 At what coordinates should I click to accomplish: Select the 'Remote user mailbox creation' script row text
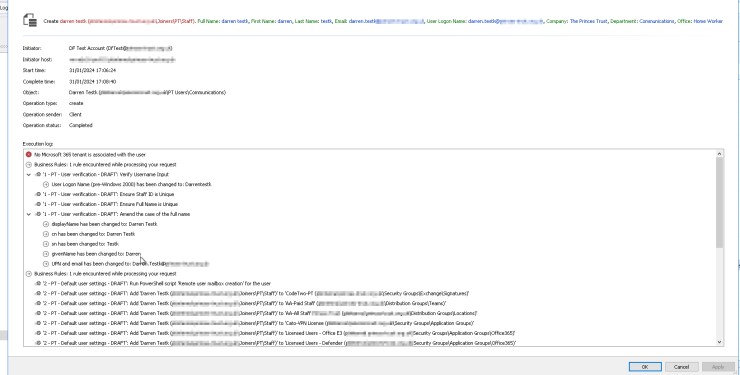[x=156, y=283]
